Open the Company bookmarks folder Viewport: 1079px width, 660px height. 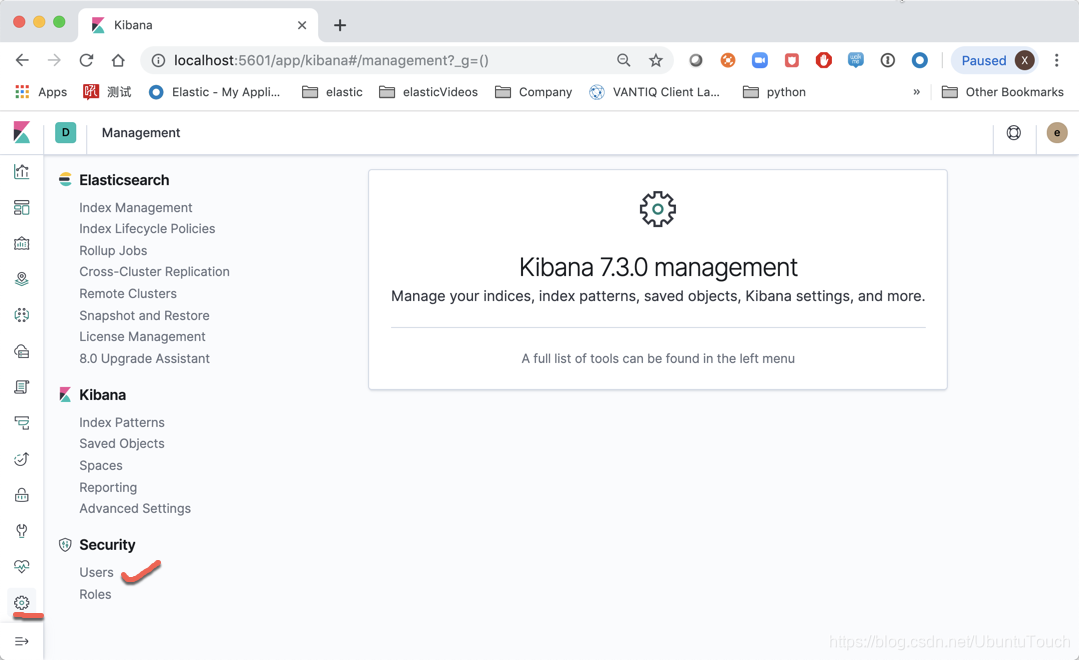pos(533,92)
